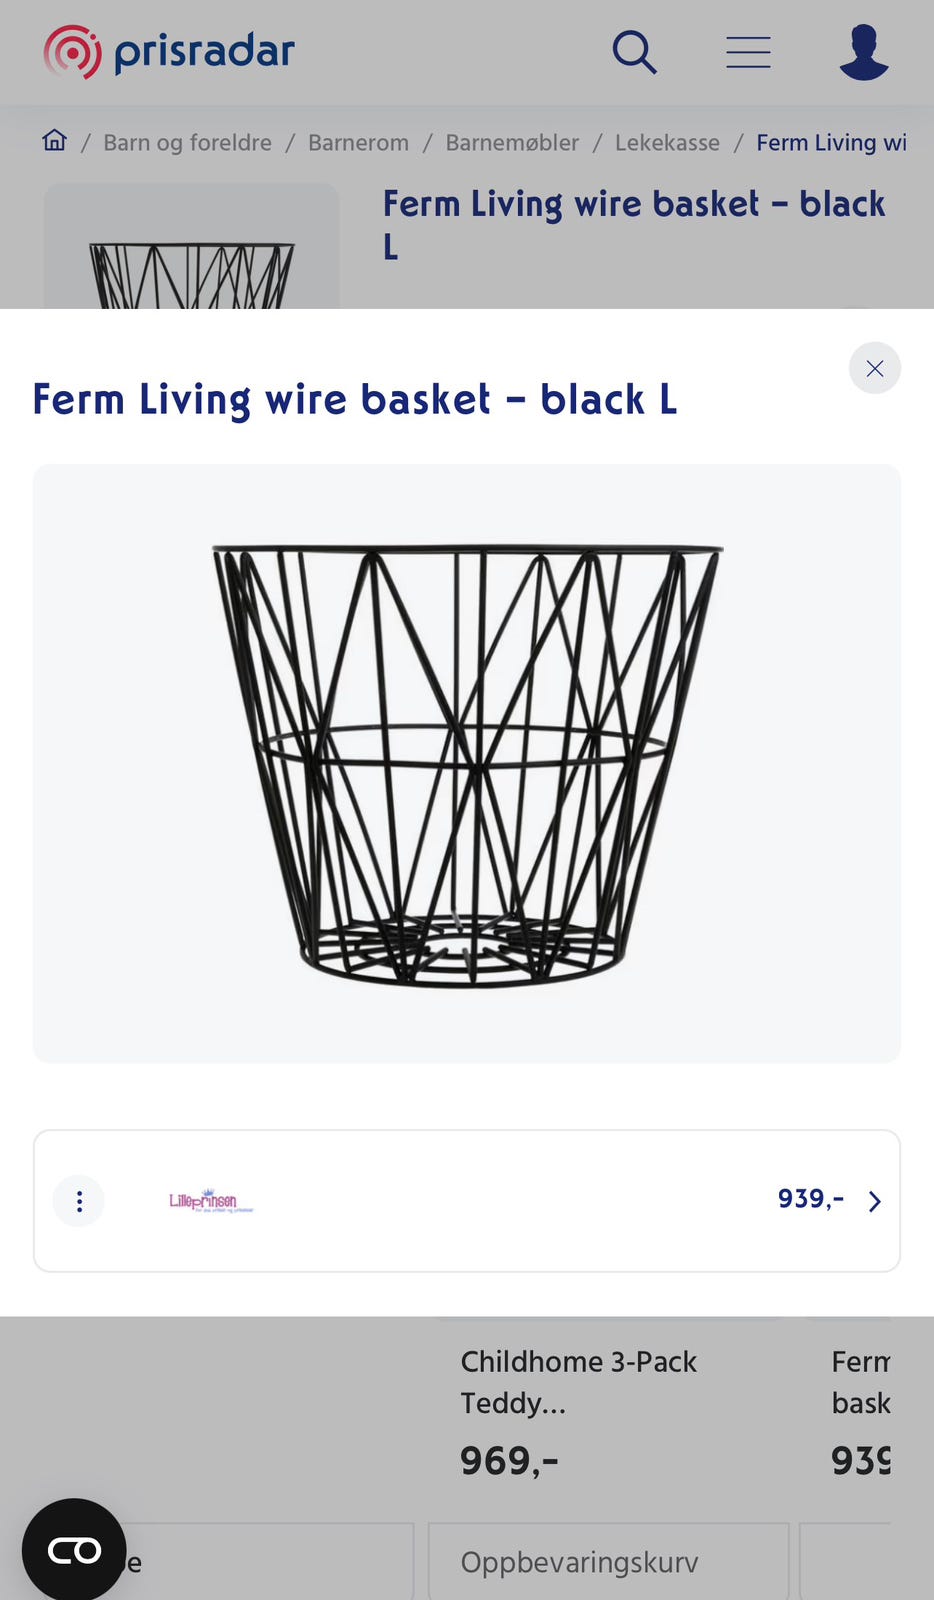Go to home via breadcrumb house icon
The width and height of the screenshot is (934, 1600).
pos(55,141)
